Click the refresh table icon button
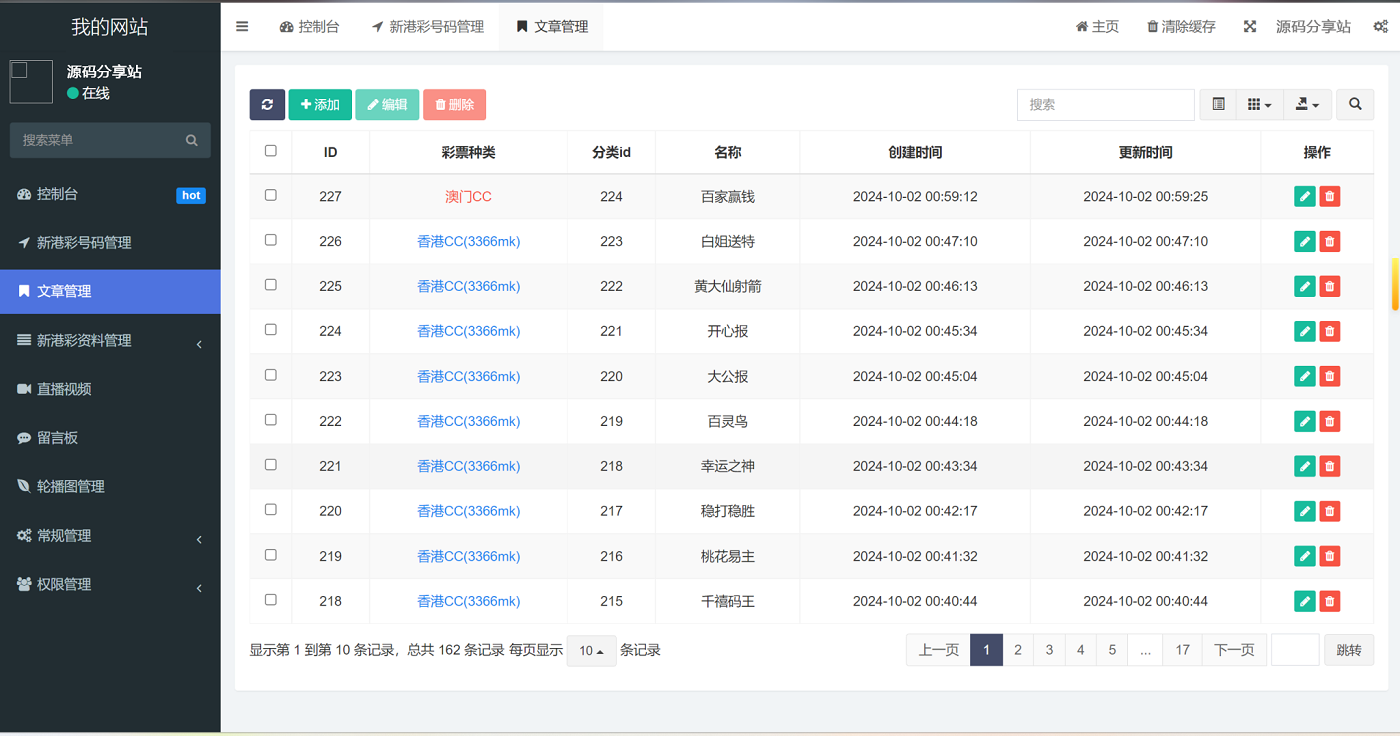This screenshot has height=736, width=1400. tap(267, 105)
